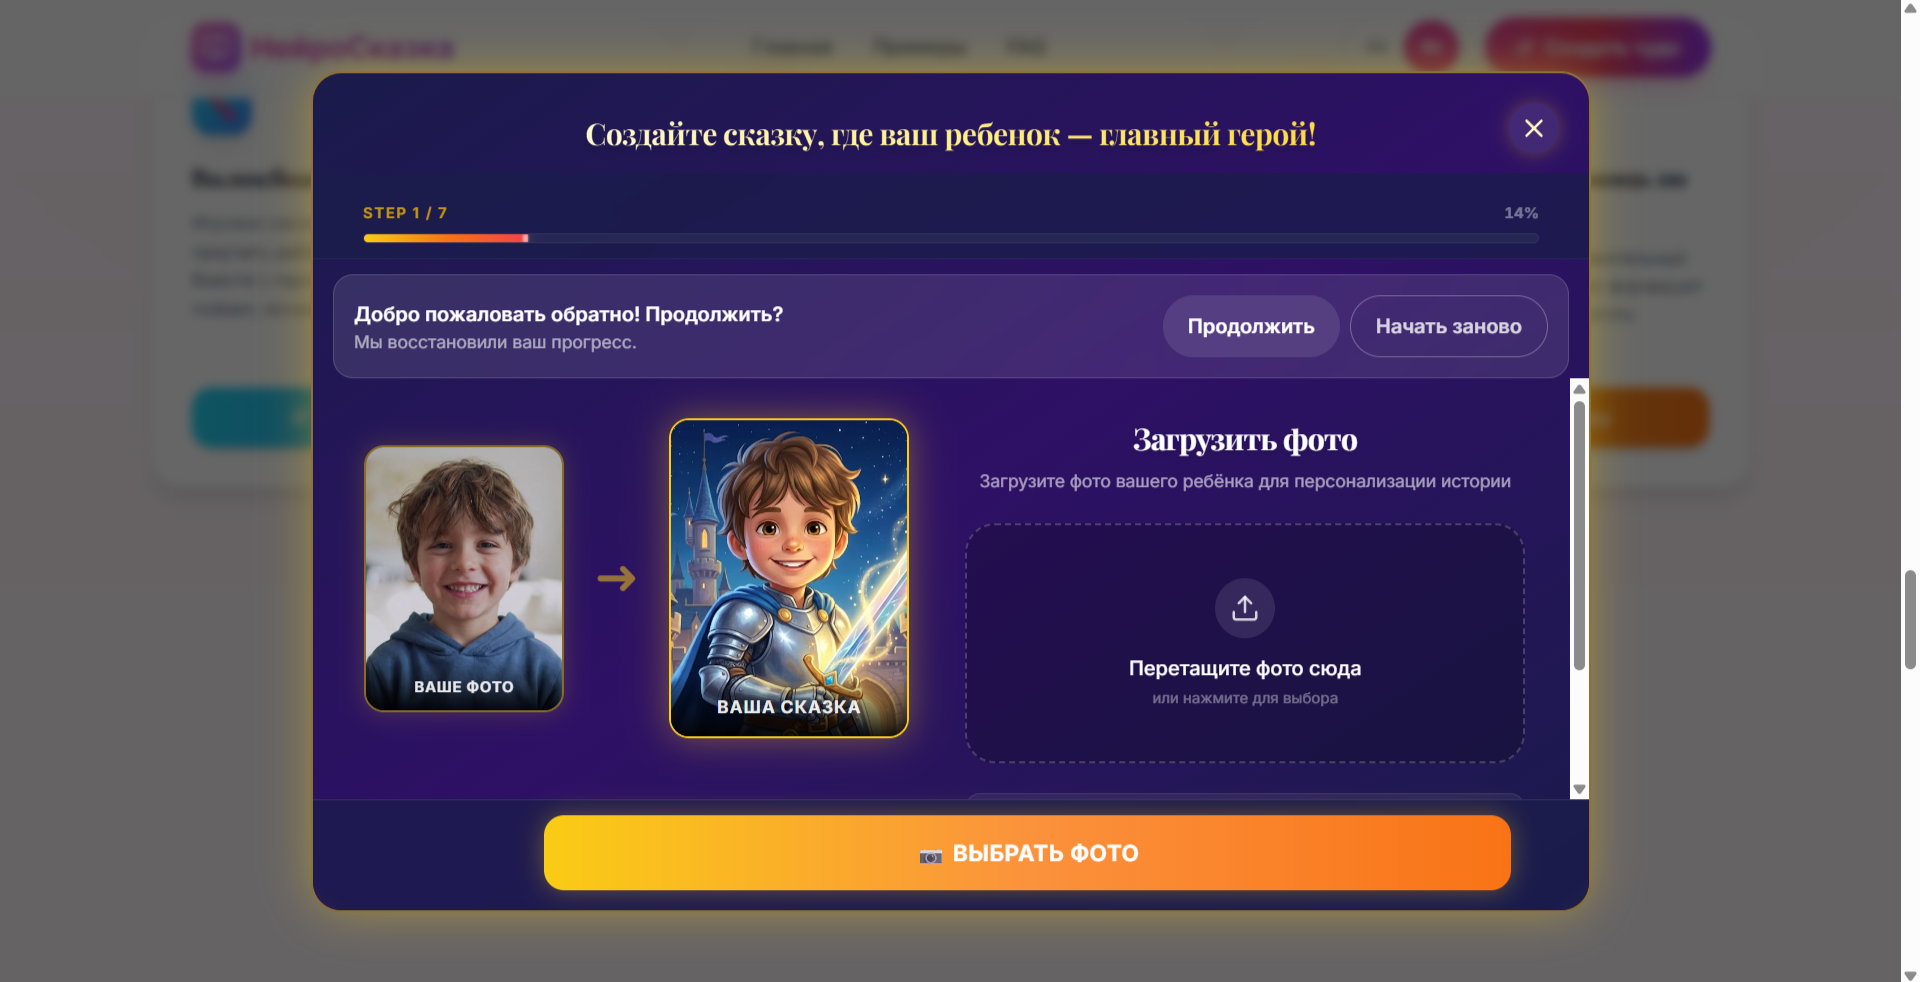The height and width of the screenshot is (982, 1920).
Task: Click the arrow between photo and fairy tale
Action: pos(616,578)
